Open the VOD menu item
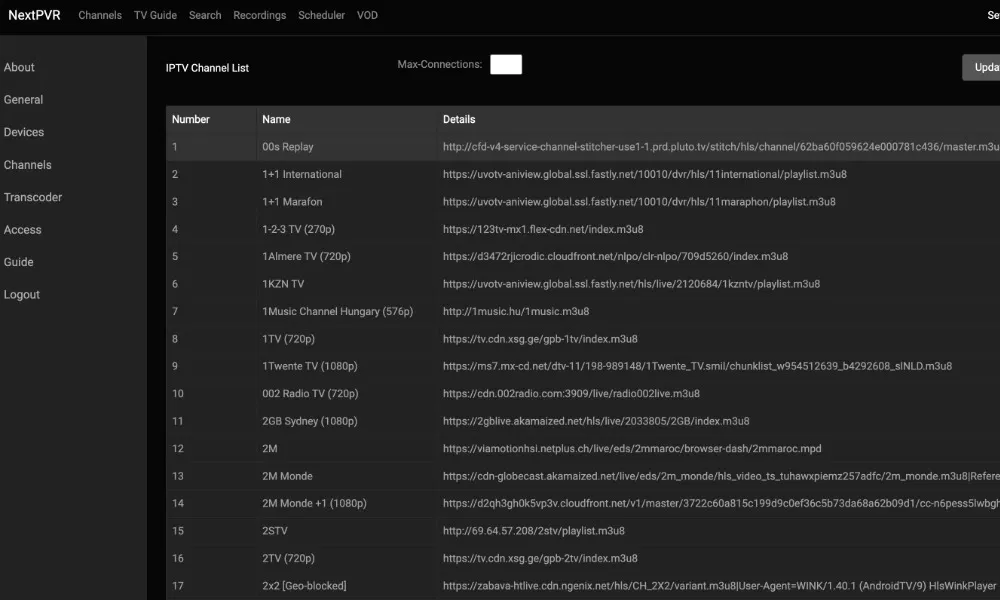This screenshot has width=1000, height=600. [367, 15]
